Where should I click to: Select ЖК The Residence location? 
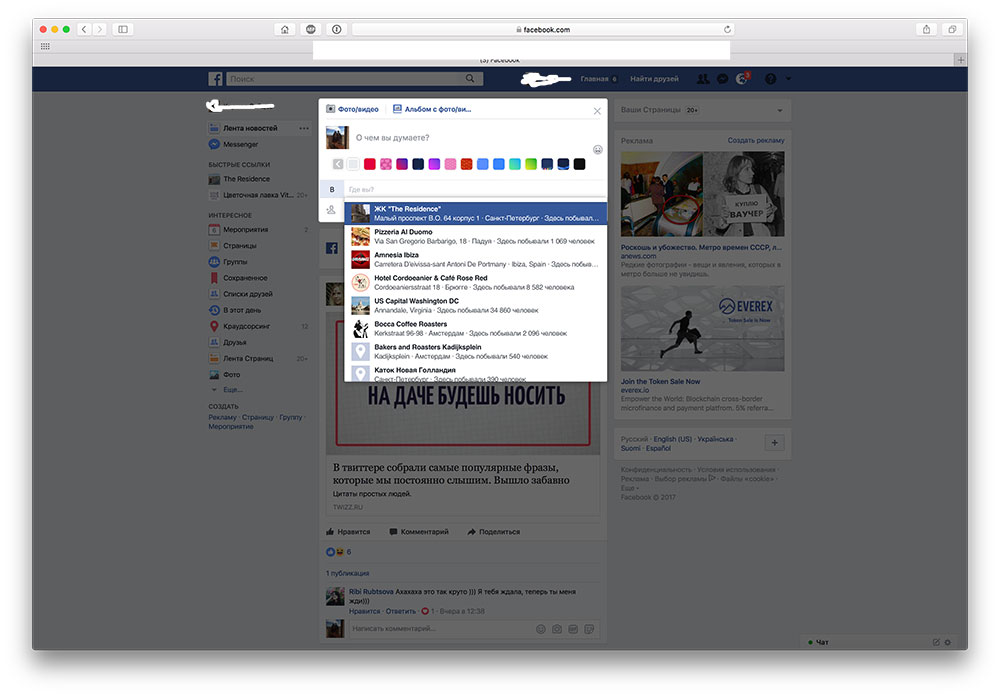click(476, 214)
